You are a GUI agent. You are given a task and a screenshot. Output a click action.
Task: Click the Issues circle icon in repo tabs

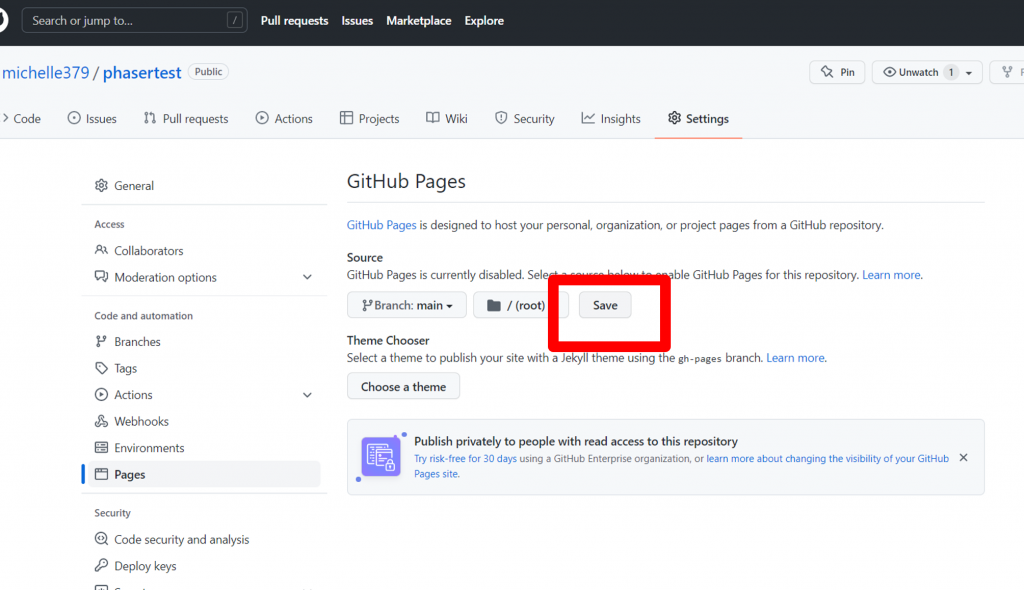click(x=74, y=118)
